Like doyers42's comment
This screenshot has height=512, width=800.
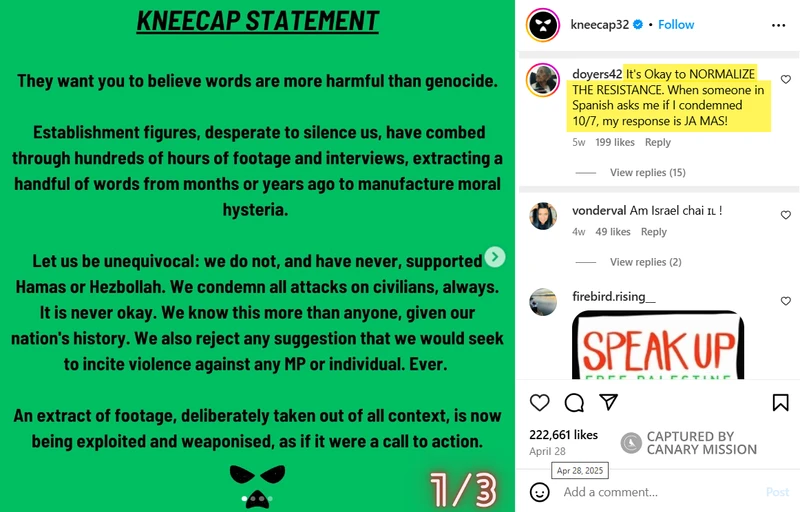(786, 79)
